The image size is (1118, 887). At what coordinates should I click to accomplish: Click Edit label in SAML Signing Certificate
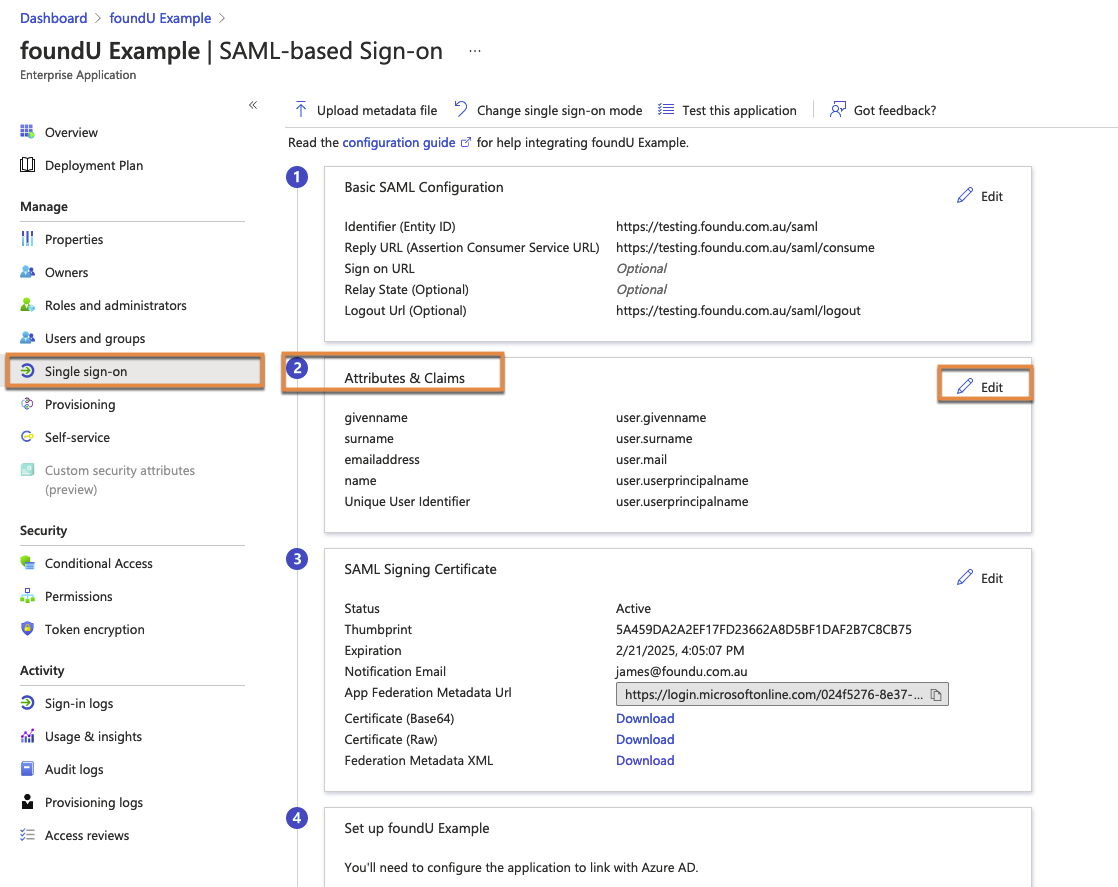(992, 578)
